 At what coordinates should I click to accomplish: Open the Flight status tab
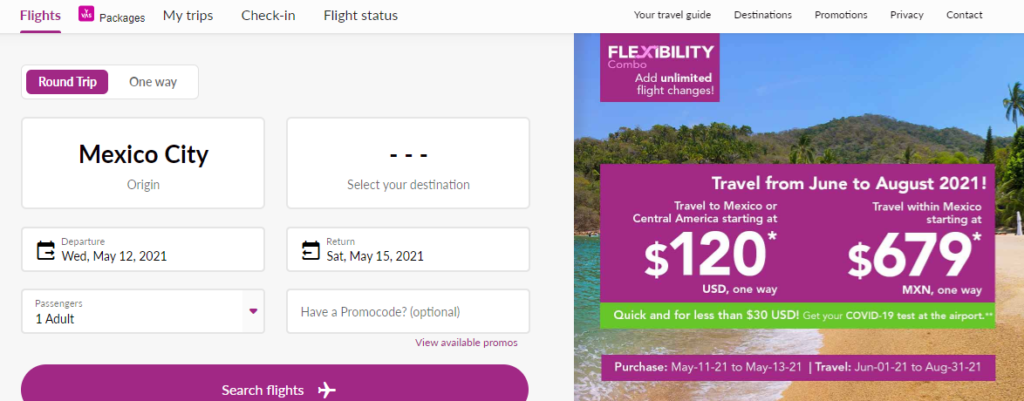361,16
